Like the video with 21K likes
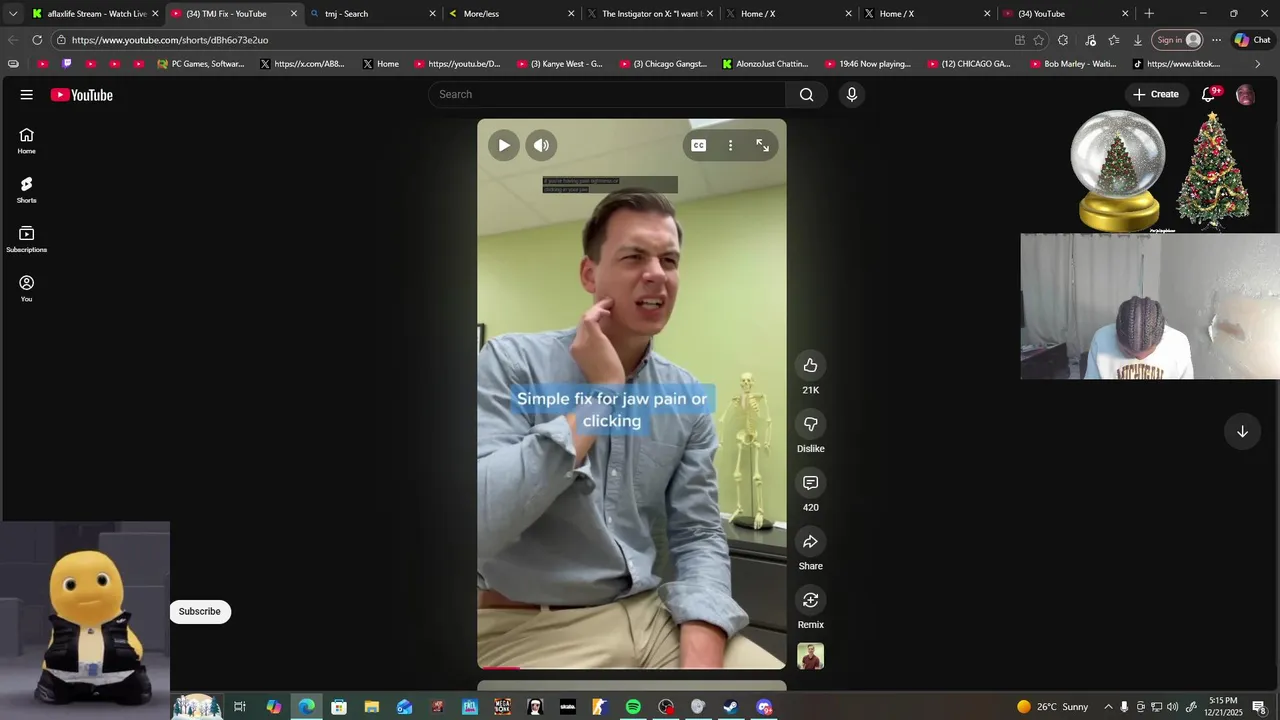This screenshot has height=720, width=1280. (811, 365)
